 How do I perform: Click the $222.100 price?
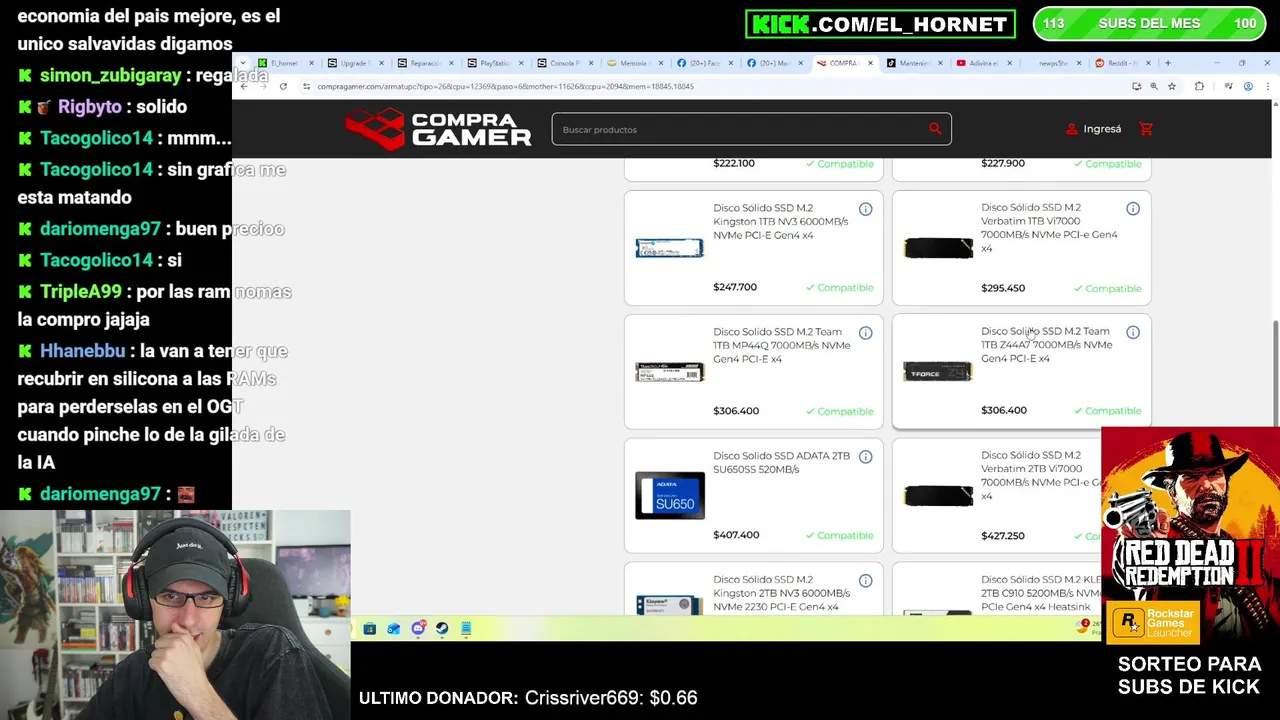[x=734, y=163]
